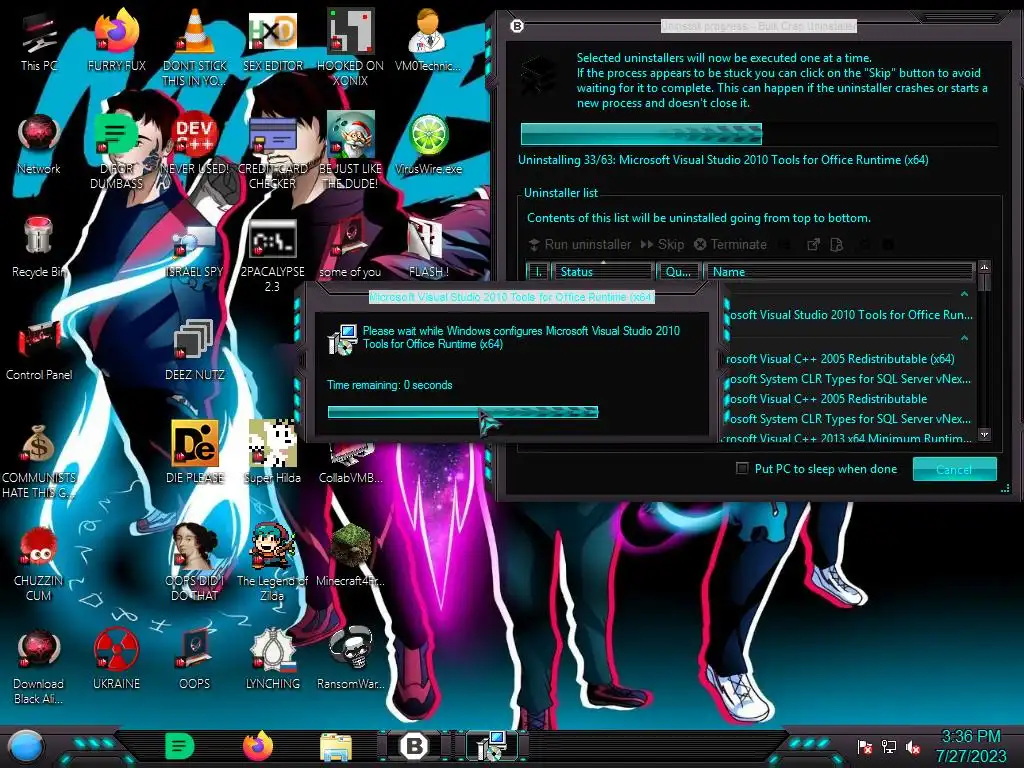1024x768 pixels.
Task: Click the Uninstalling 33/63 status text
Action: click(723, 159)
